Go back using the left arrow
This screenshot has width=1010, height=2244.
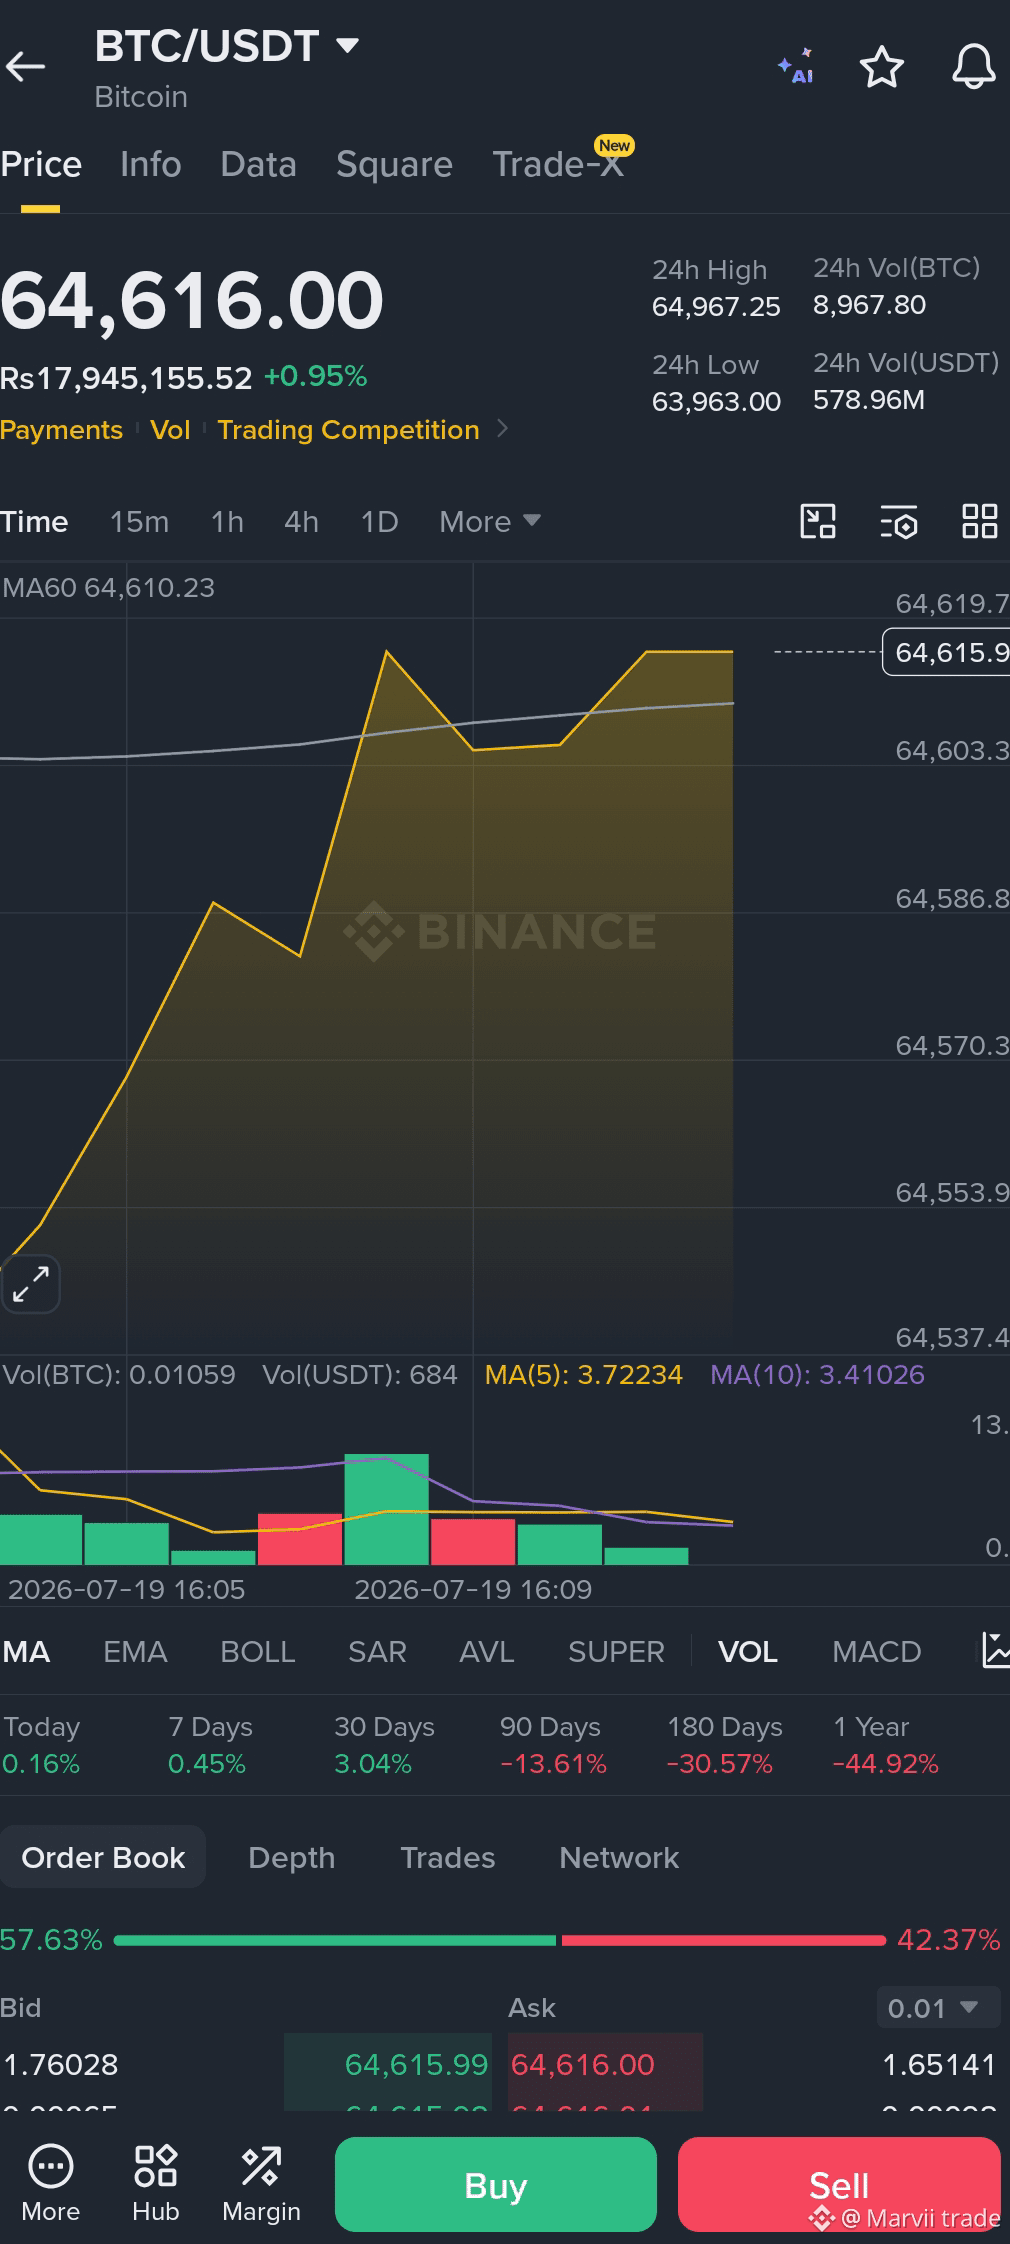[25, 67]
